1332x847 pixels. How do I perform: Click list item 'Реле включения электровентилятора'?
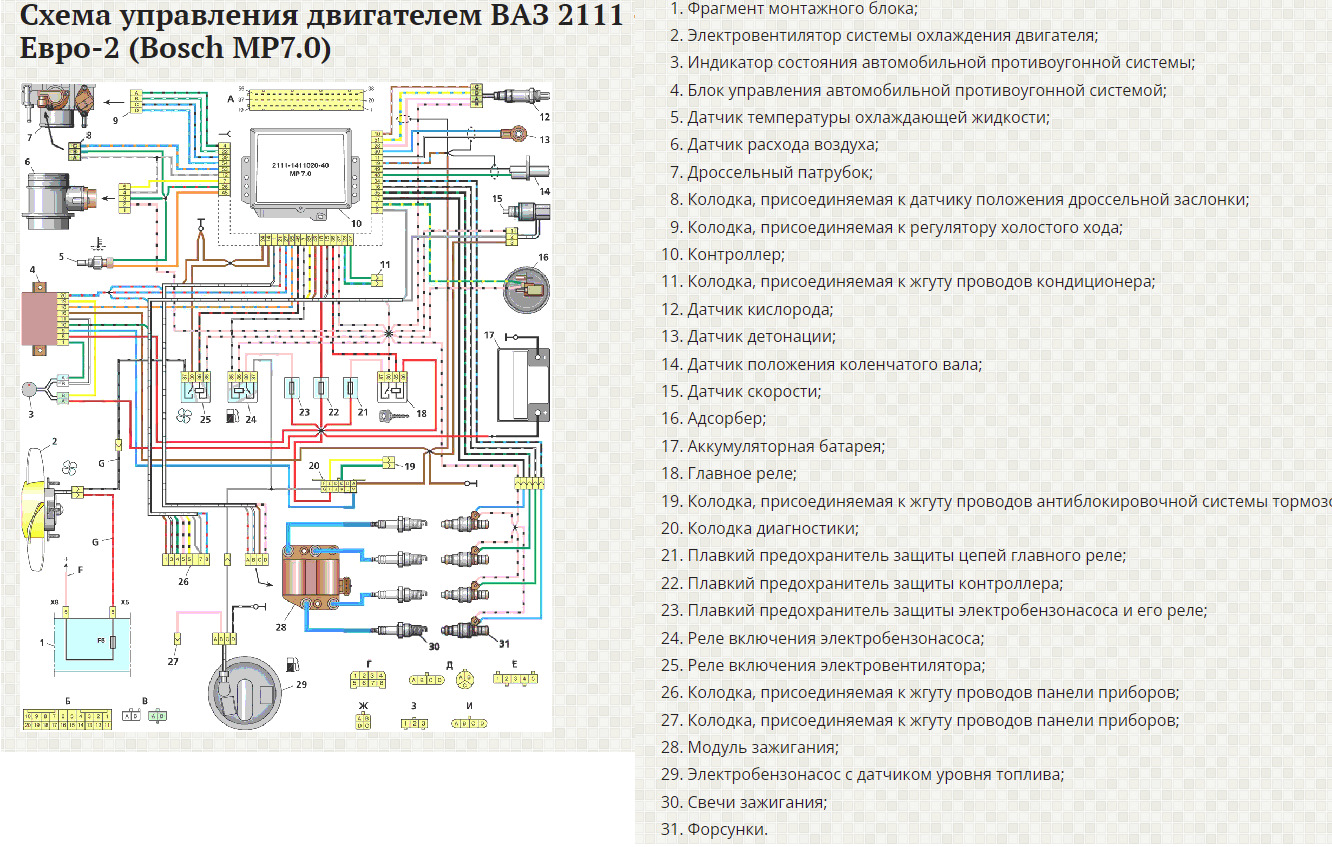[836, 665]
